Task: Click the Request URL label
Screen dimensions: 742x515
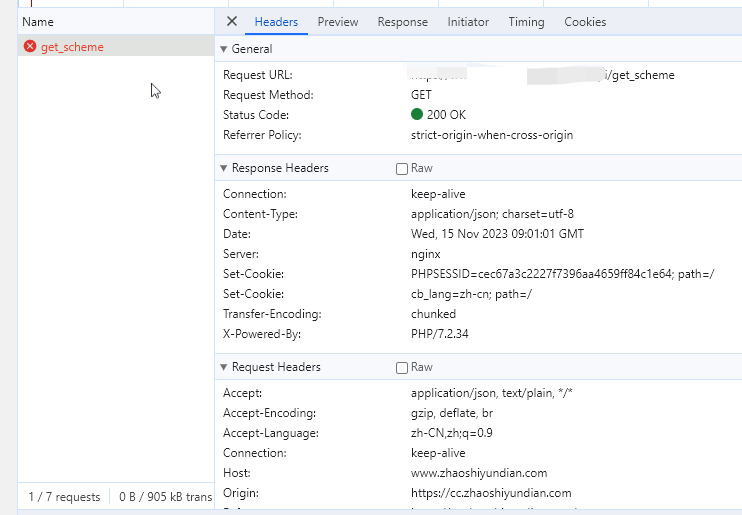Action: [258, 75]
